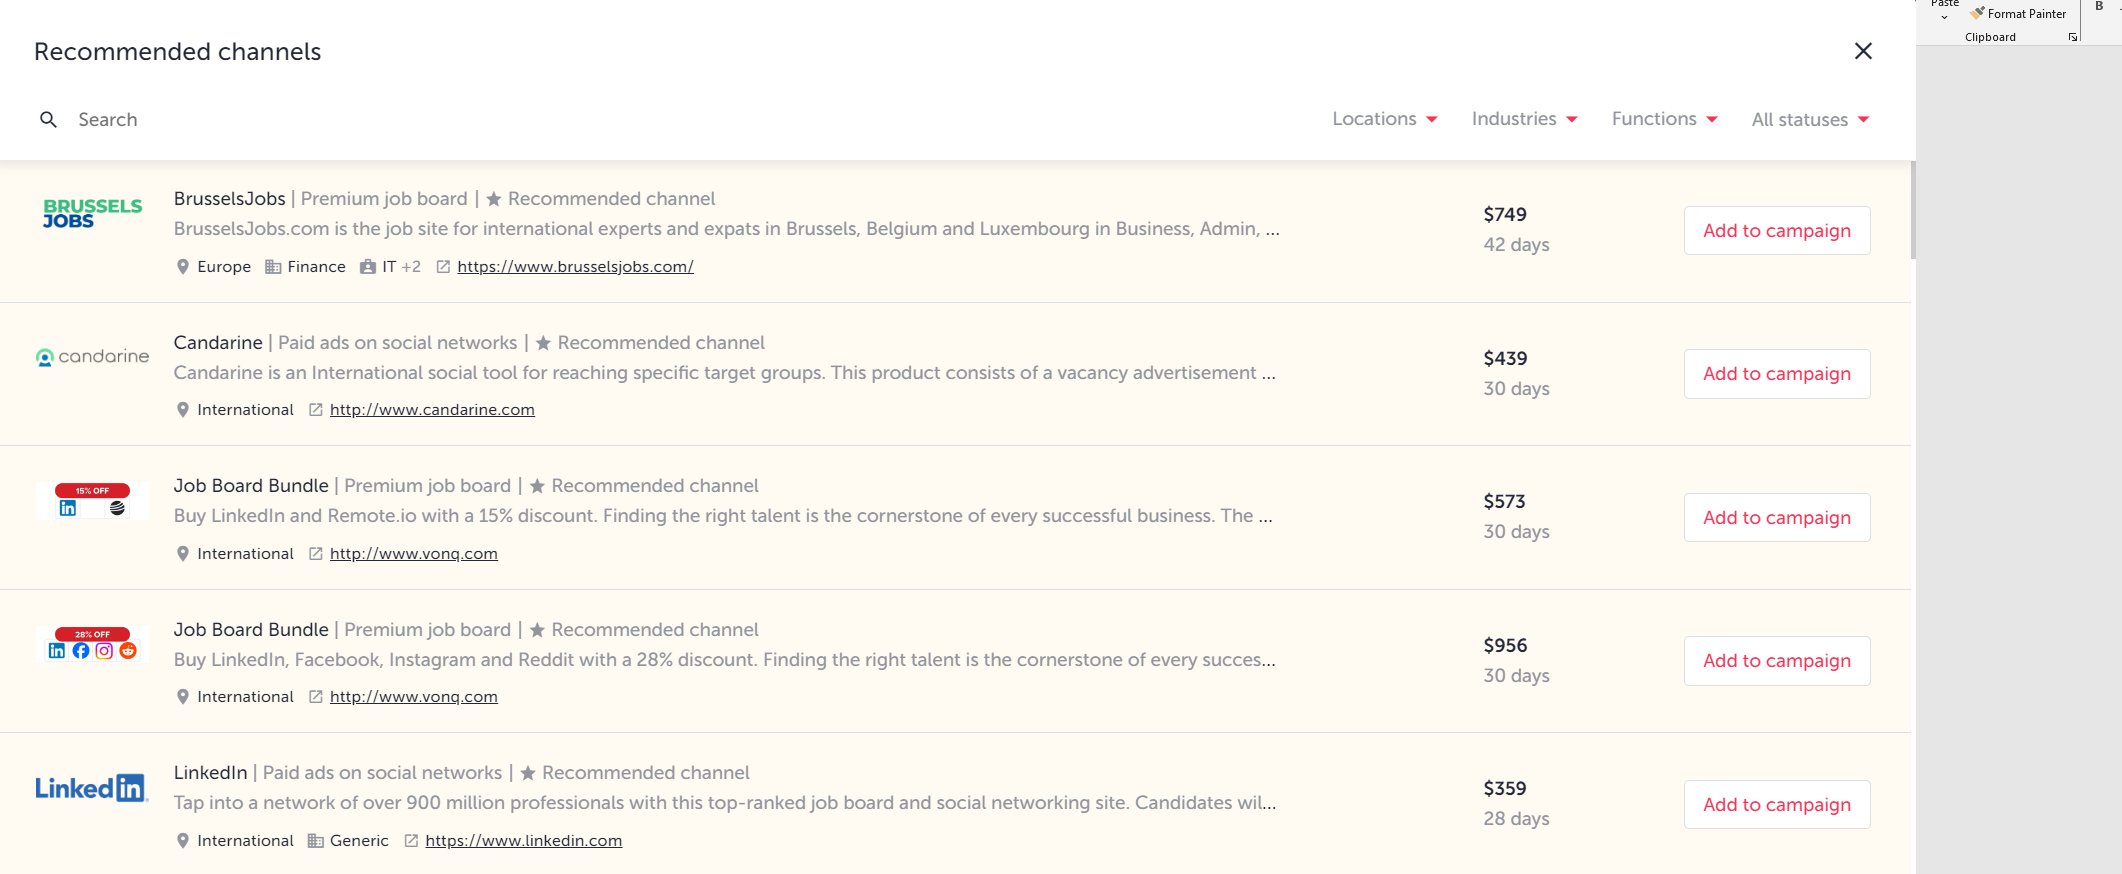Add Candarine to campaign
The width and height of the screenshot is (2122, 874).
pyautogui.click(x=1777, y=374)
